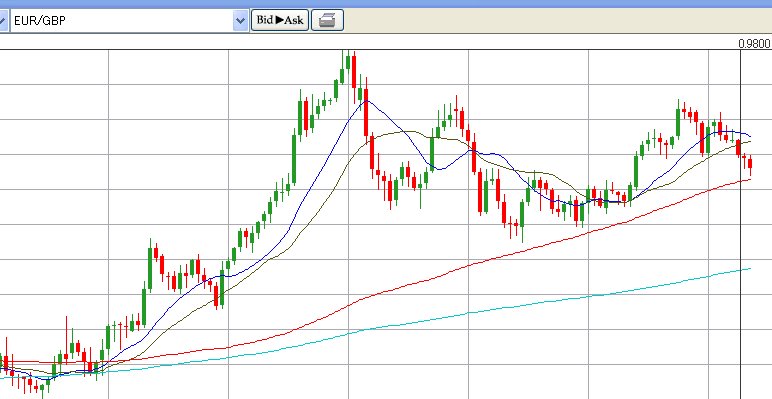Click the vertical cursor line near the chart's right edge
Image resolution: width=772 pixels, height=399 pixels.
click(x=740, y=222)
